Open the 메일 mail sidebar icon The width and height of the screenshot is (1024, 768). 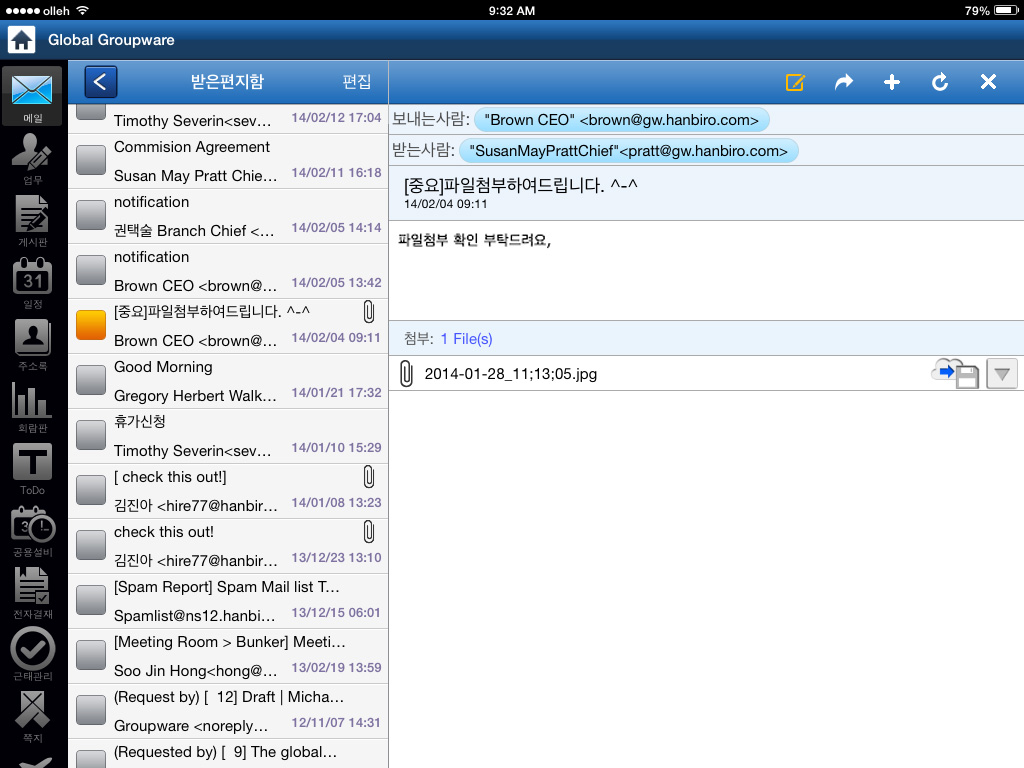[x=32, y=97]
